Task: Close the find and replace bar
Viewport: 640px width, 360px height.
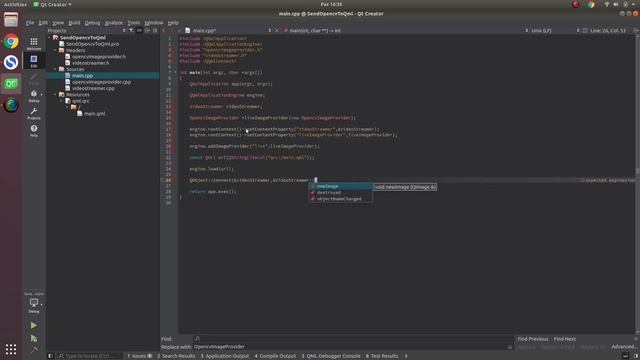Action: click(636, 339)
